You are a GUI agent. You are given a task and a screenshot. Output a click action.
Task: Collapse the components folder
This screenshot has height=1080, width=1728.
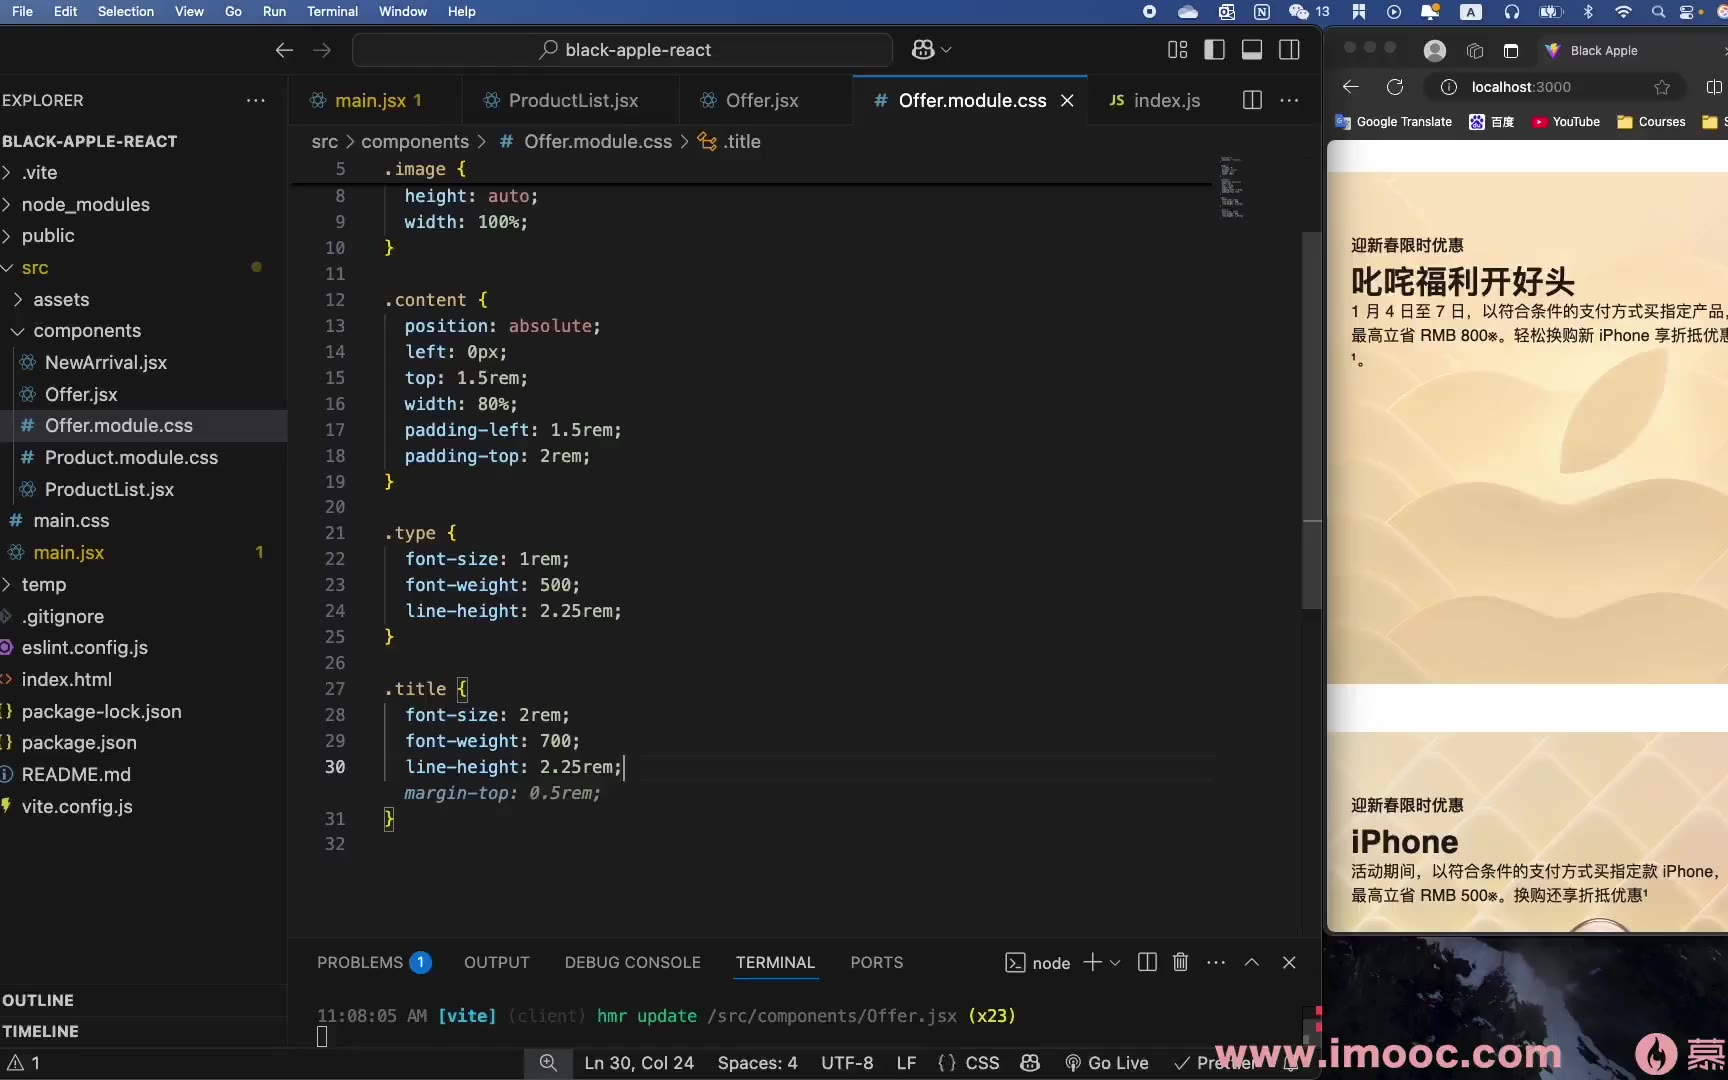pos(87,331)
